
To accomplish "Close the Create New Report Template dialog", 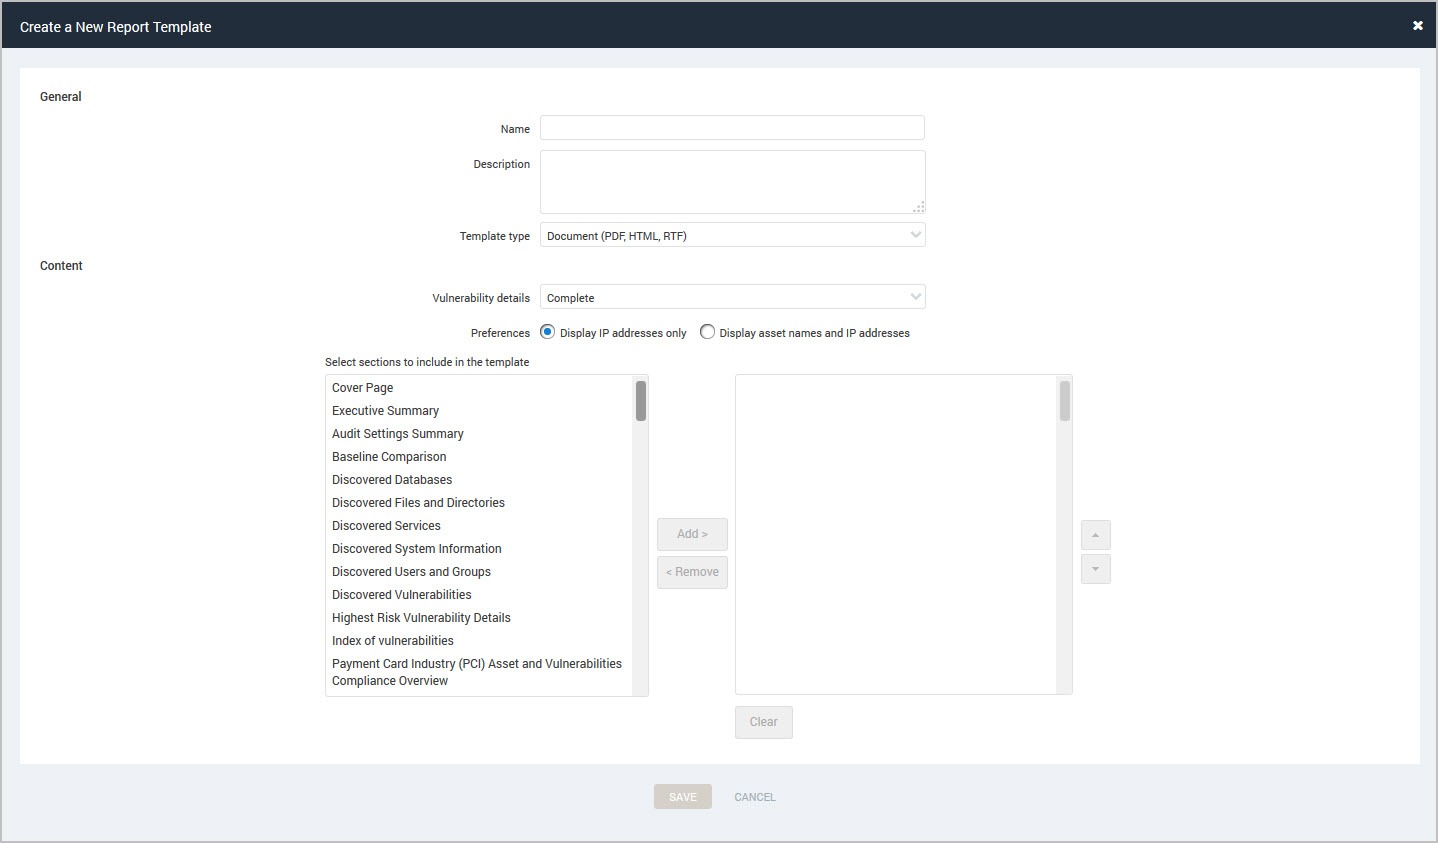I will (x=1417, y=26).
